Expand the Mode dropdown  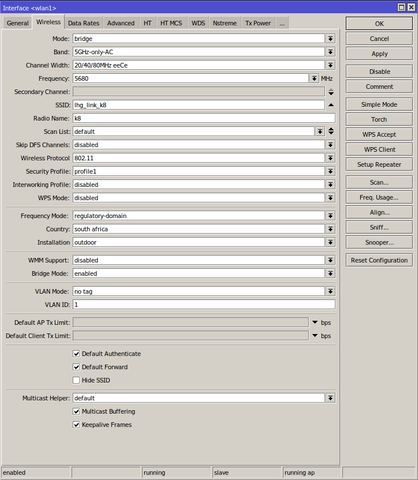[330, 39]
